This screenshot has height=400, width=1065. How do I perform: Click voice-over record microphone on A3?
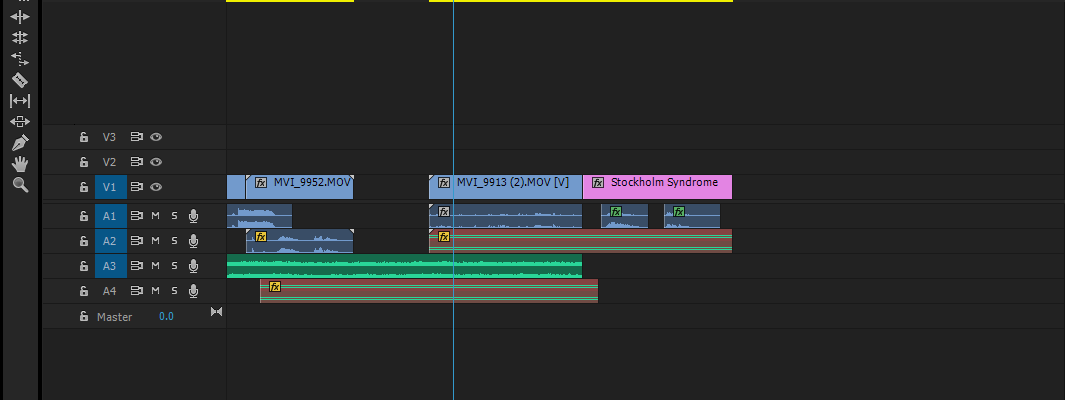(x=194, y=266)
